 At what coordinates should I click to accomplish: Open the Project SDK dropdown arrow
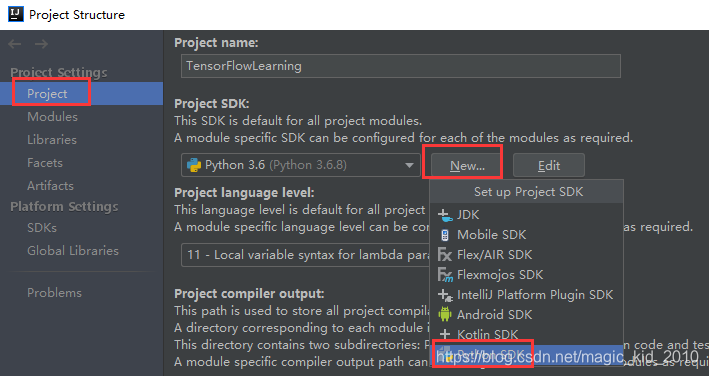pos(409,165)
